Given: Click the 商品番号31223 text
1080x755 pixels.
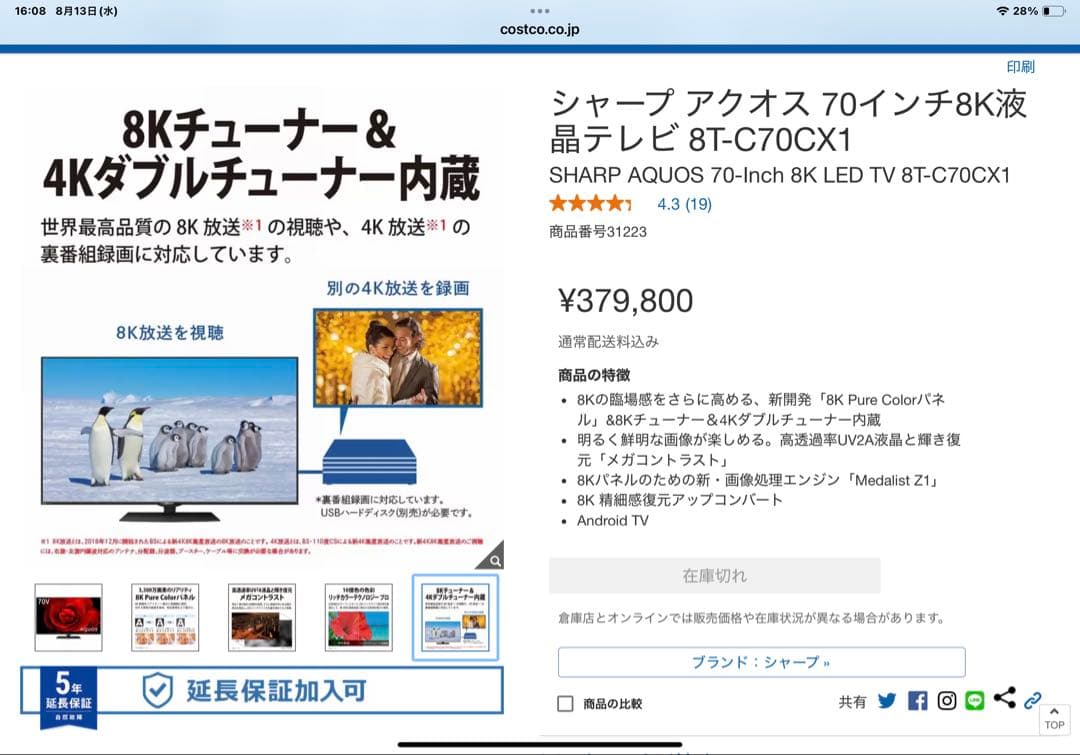Looking at the screenshot, I should pos(598,231).
